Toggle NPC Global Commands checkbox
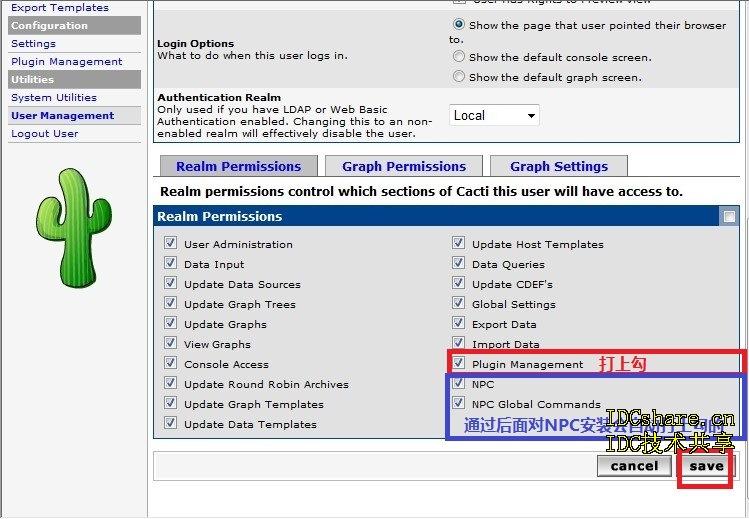Viewport: 749px width, 519px height. tap(459, 403)
